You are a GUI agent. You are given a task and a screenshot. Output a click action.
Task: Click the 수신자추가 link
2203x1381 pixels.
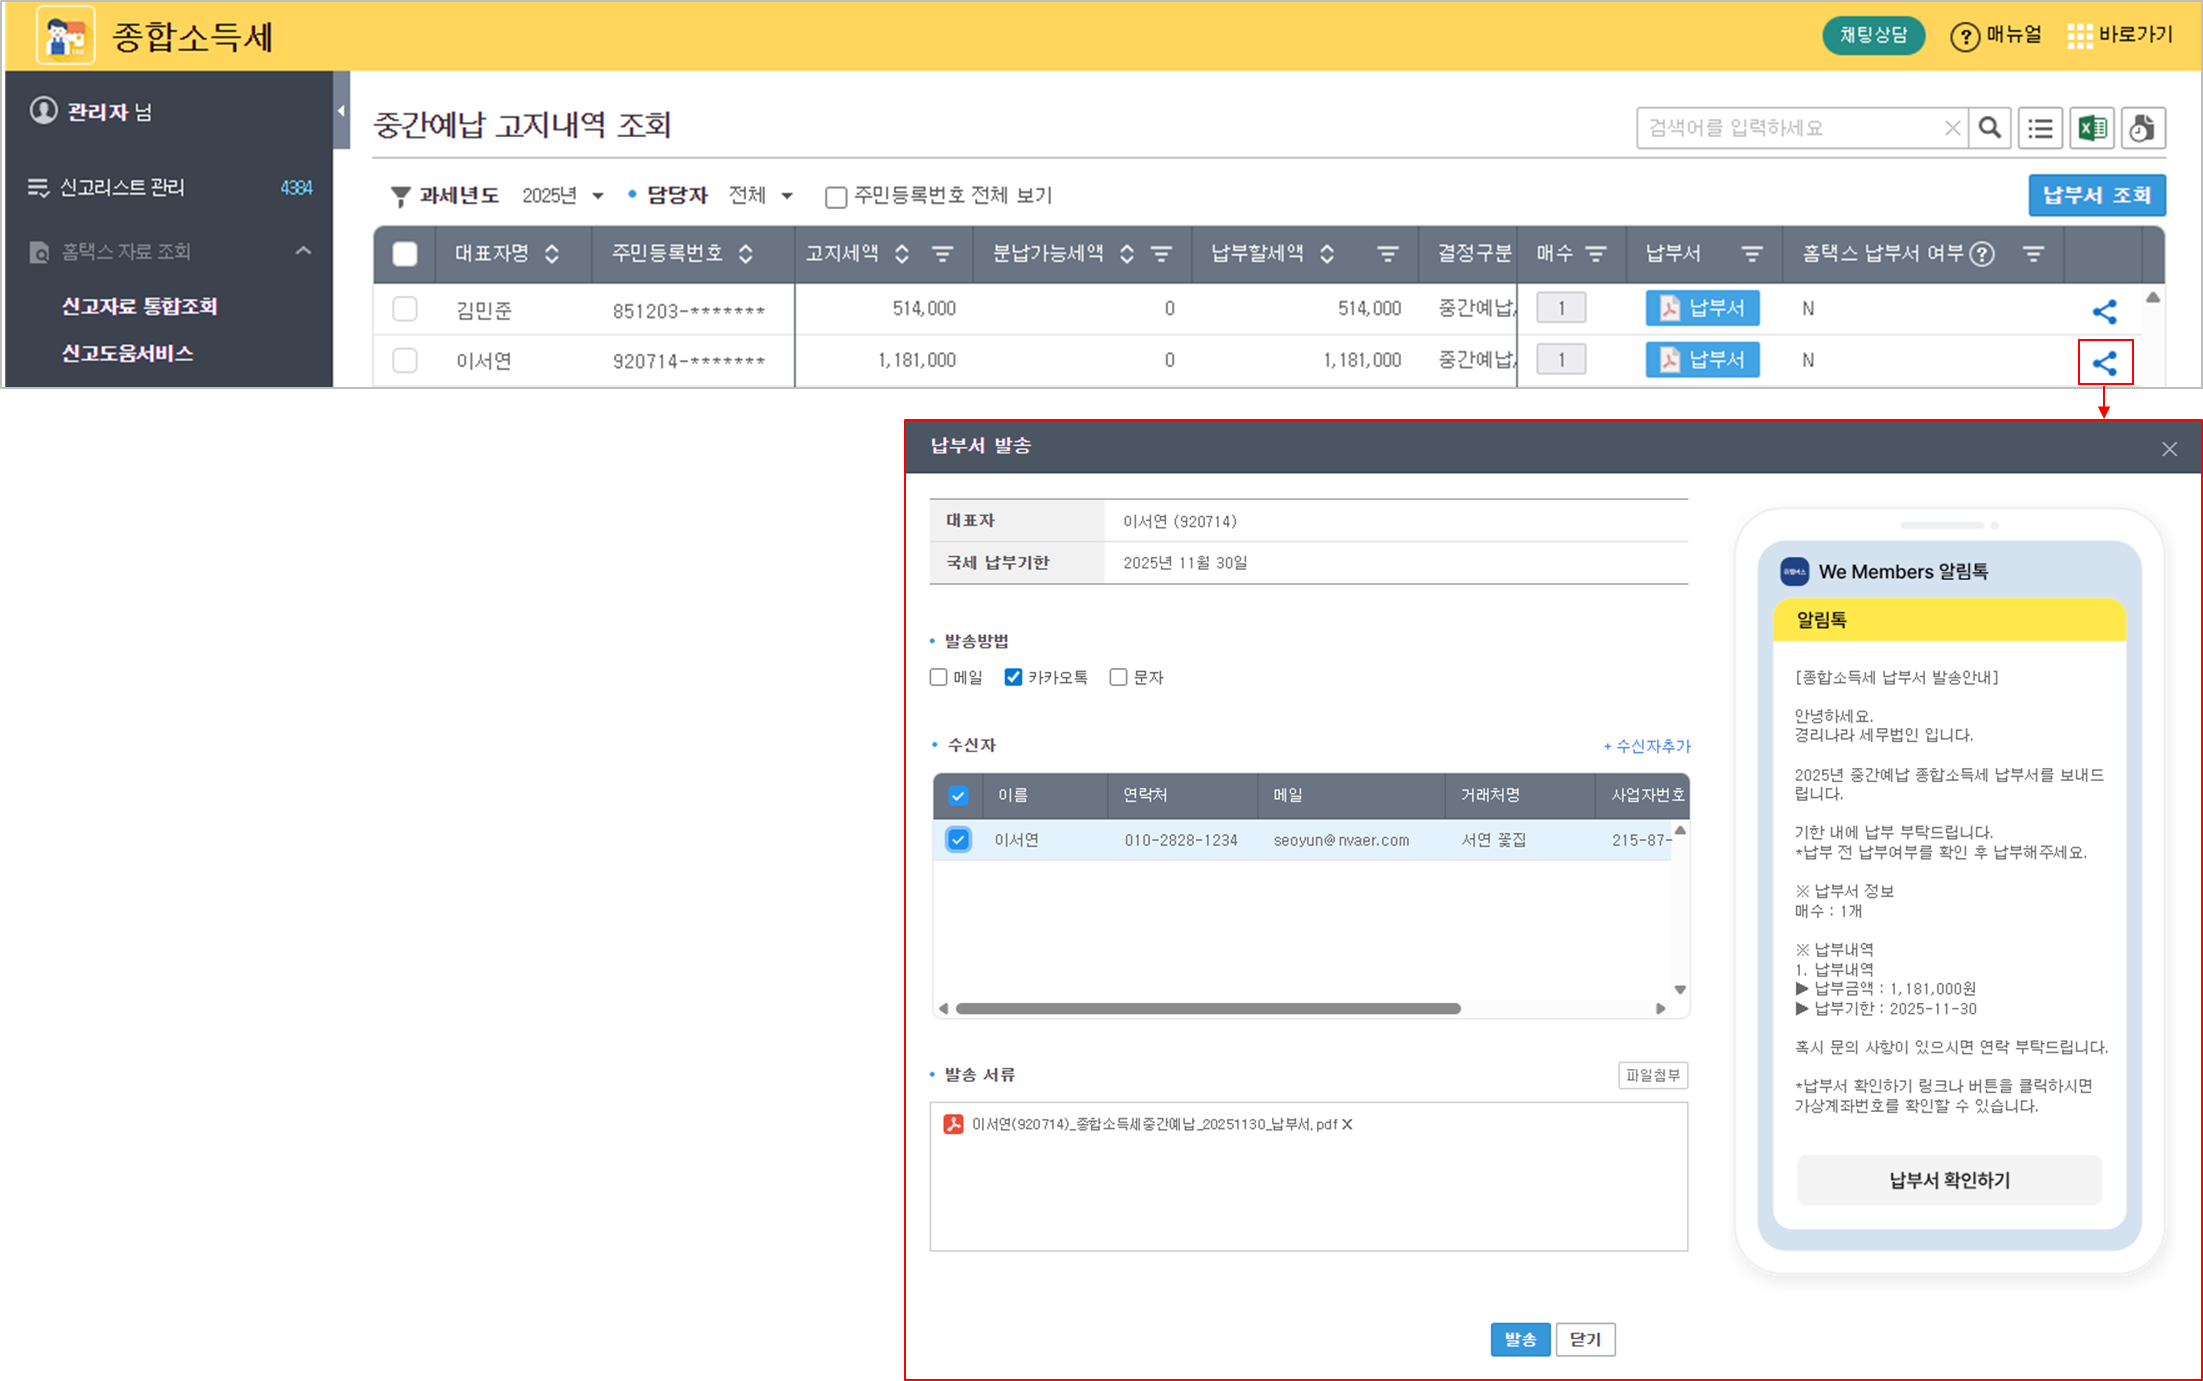pos(1647,746)
